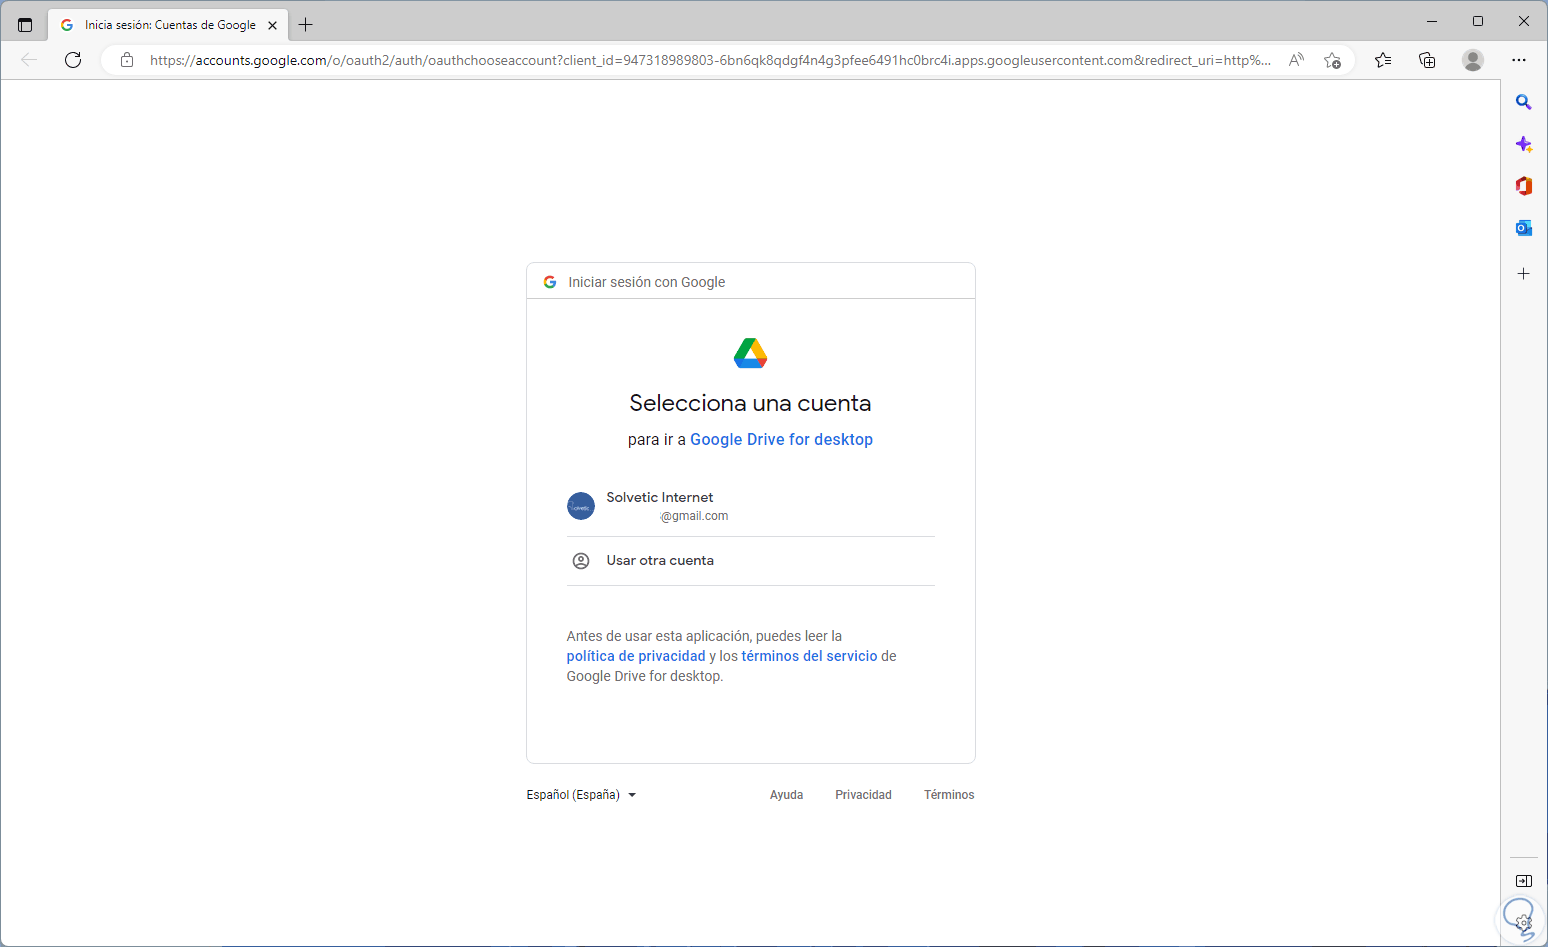Add this page to favorites

(1332, 60)
